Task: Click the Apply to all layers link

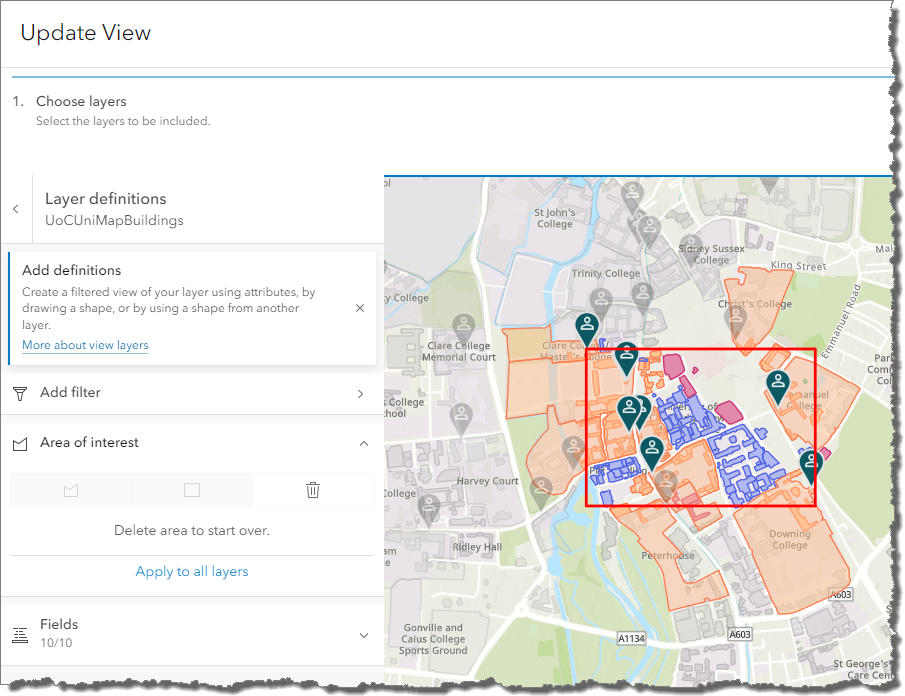Action: [x=192, y=571]
